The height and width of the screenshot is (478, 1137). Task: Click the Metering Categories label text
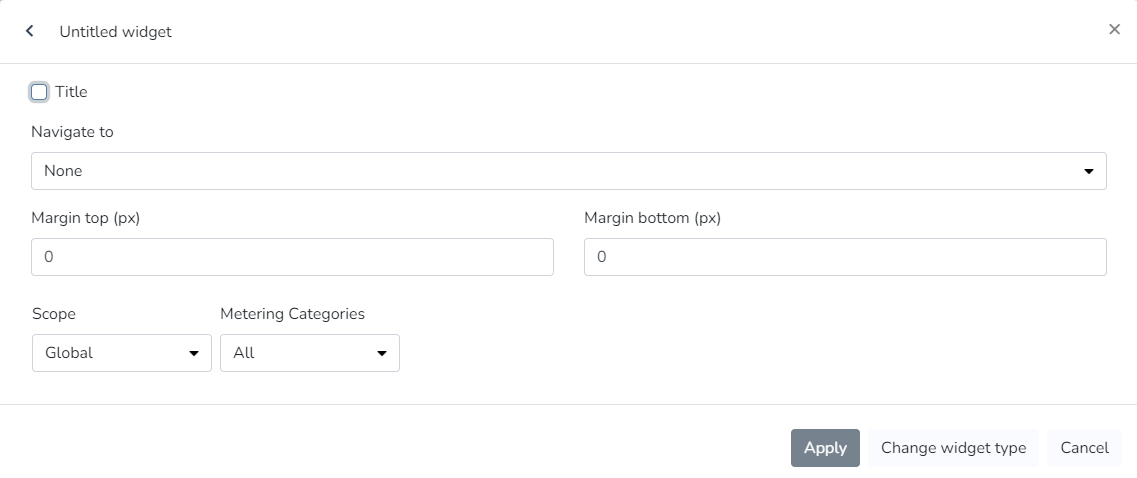click(292, 314)
